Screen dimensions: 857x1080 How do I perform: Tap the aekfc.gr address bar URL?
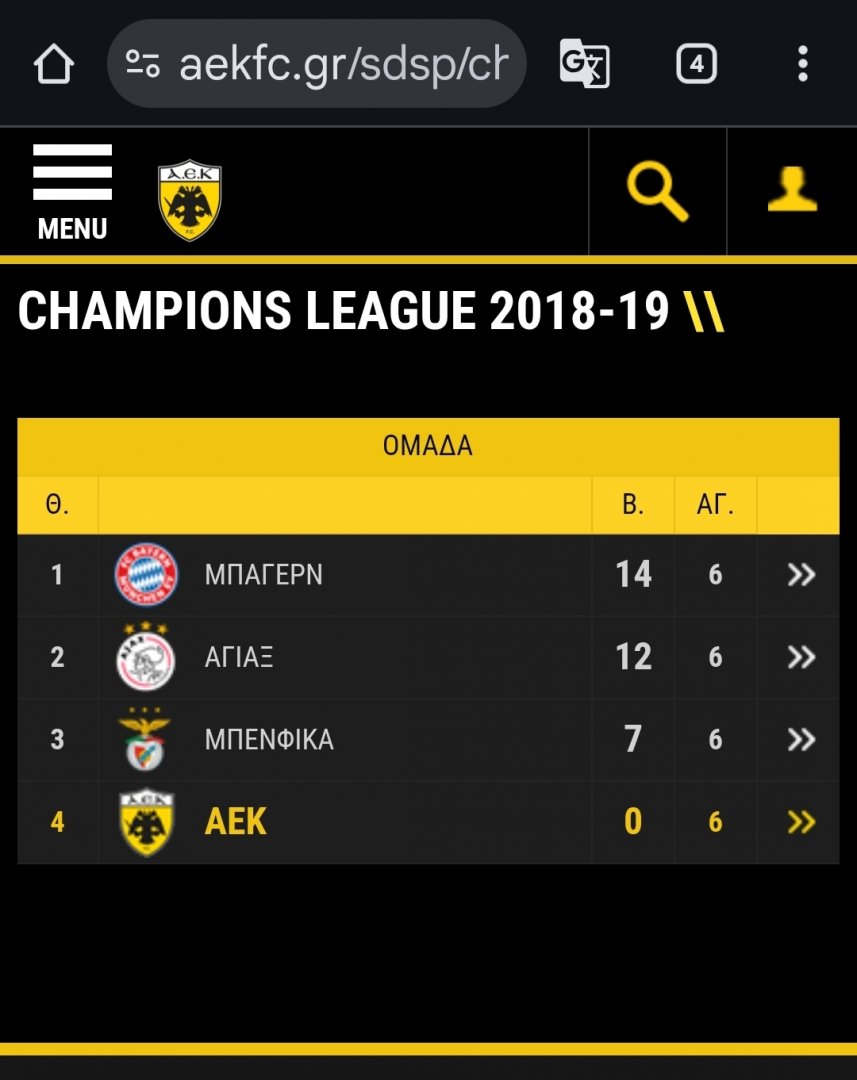[343, 65]
